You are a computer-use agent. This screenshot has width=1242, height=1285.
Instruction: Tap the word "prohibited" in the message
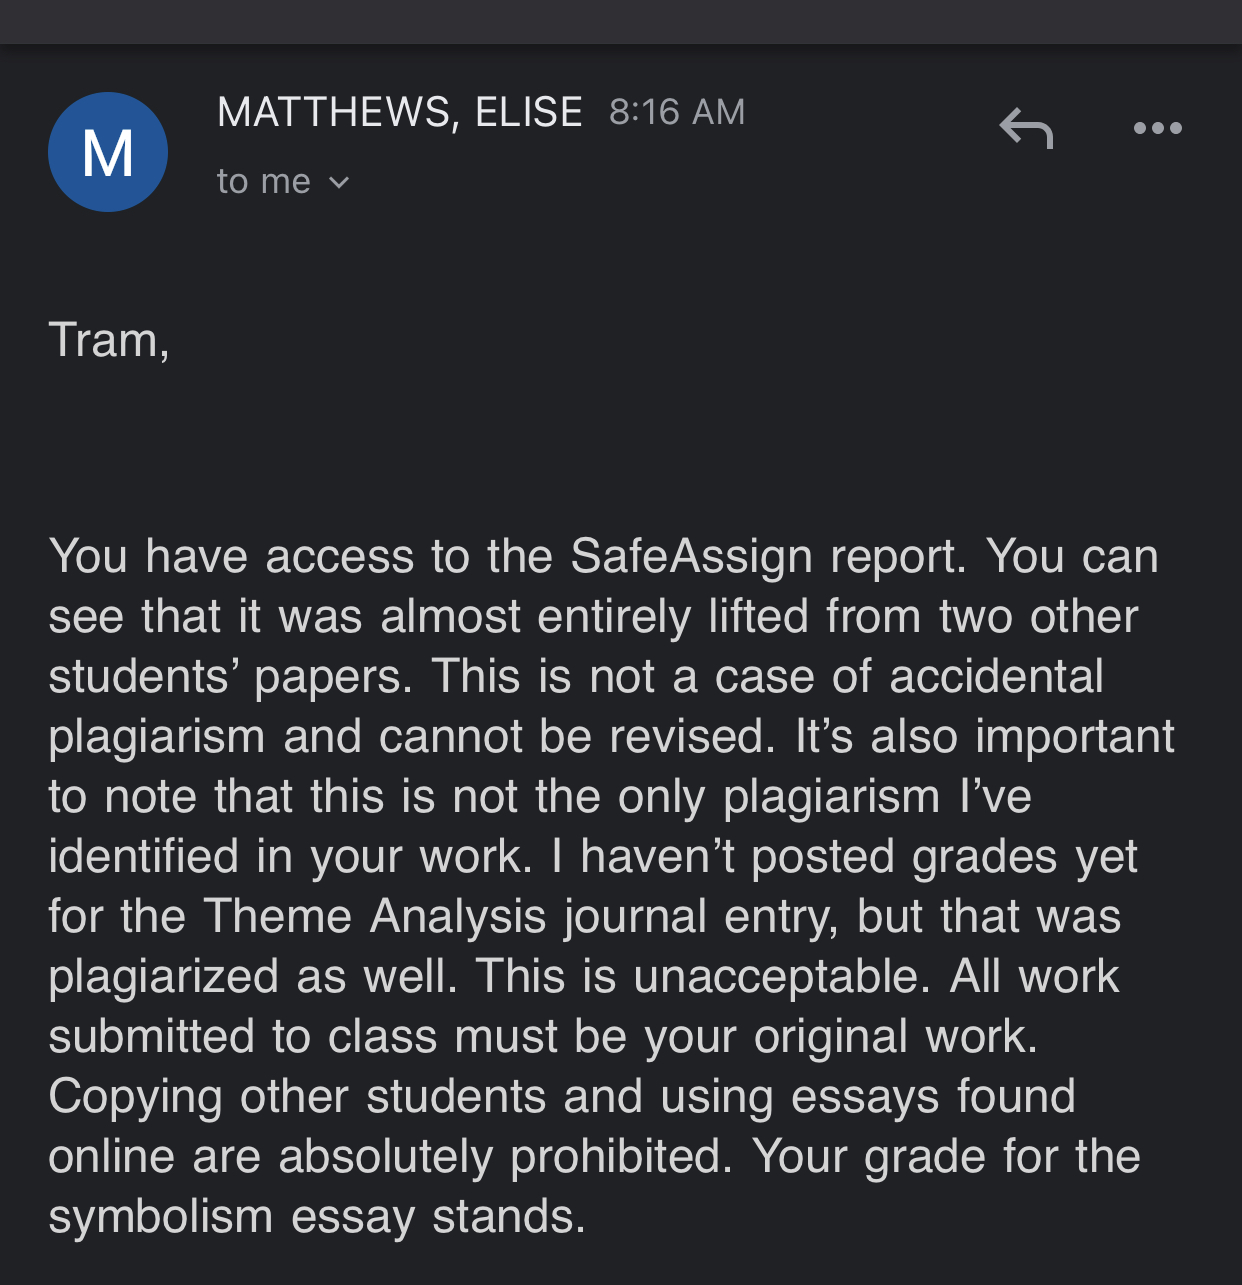[615, 1156]
